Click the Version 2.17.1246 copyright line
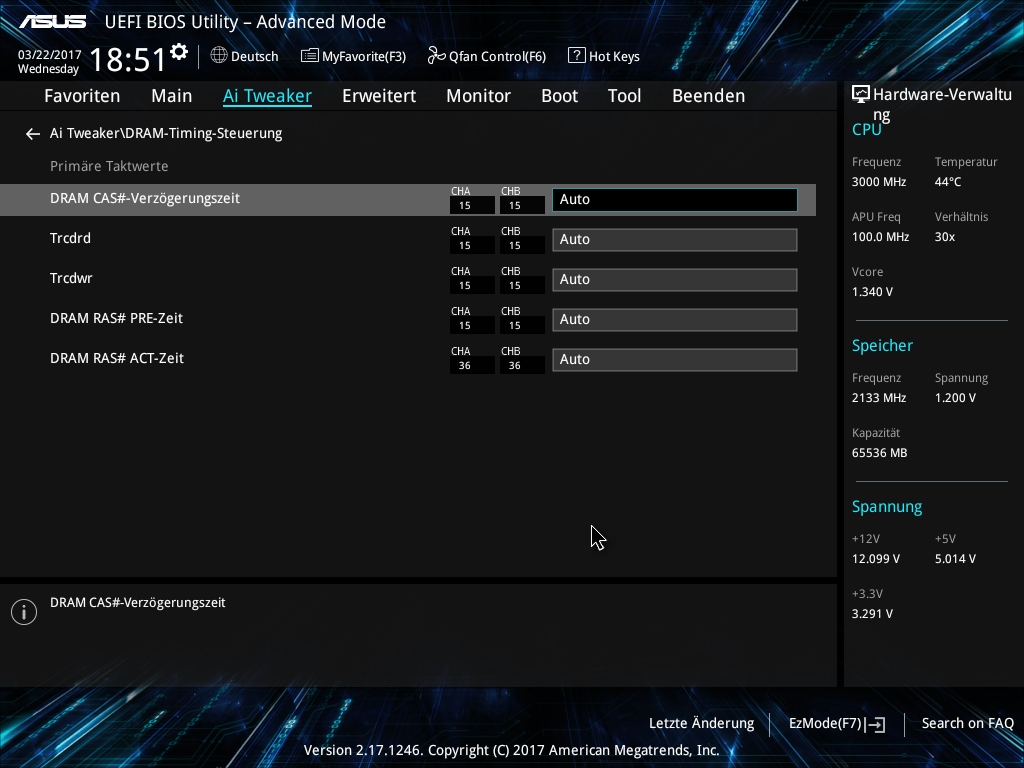 coord(511,750)
